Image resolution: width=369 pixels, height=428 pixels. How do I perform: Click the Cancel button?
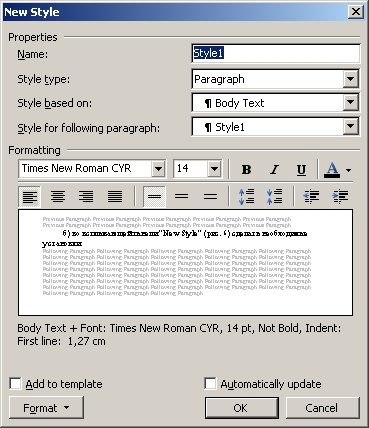coord(323,408)
